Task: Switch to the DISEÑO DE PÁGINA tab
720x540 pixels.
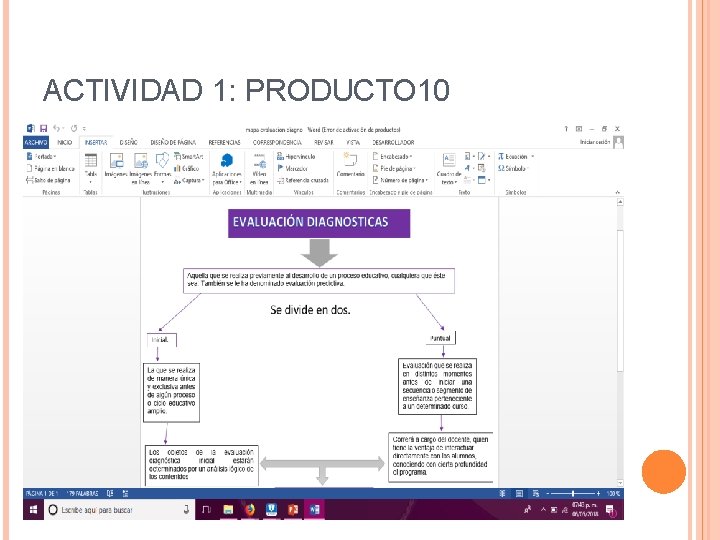Action: (x=173, y=142)
